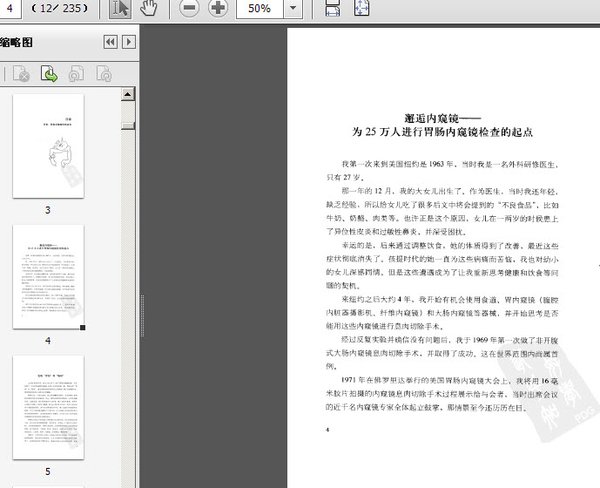Image resolution: width=600 pixels, height=488 pixels.
Task: Click the line starting 那一年的12月
Action: click(x=450, y=191)
